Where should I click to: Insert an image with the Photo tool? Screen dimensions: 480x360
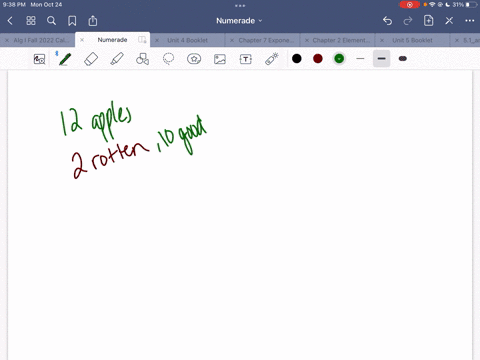tap(220, 59)
